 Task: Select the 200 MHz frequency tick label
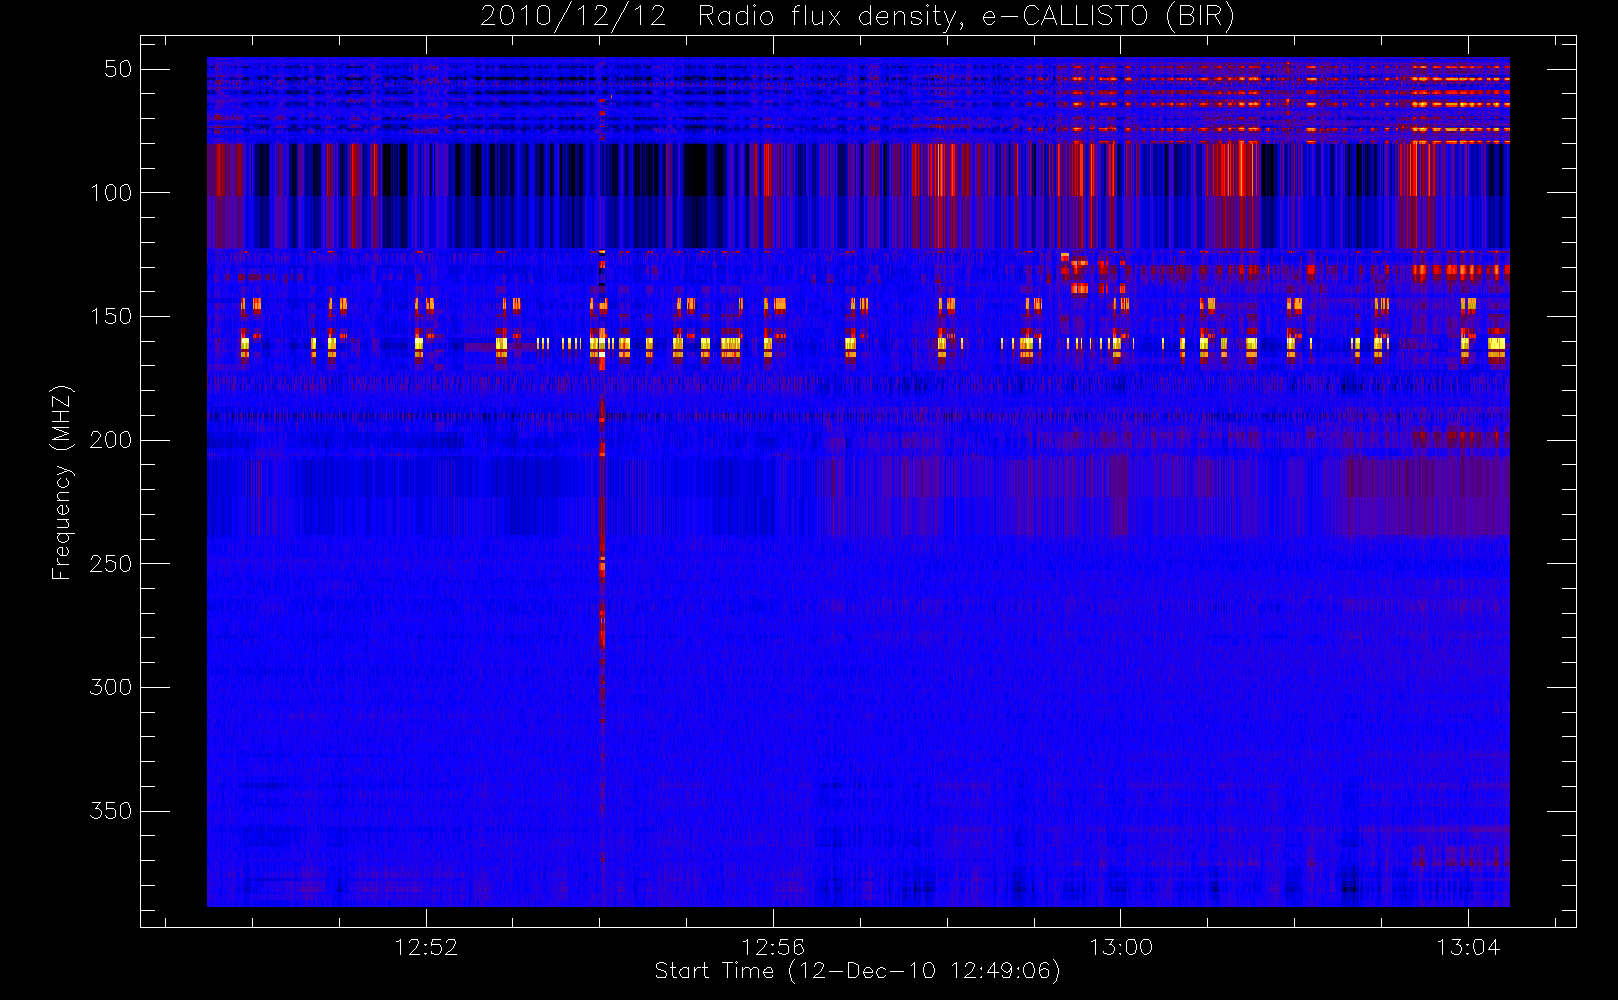tap(111, 440)
